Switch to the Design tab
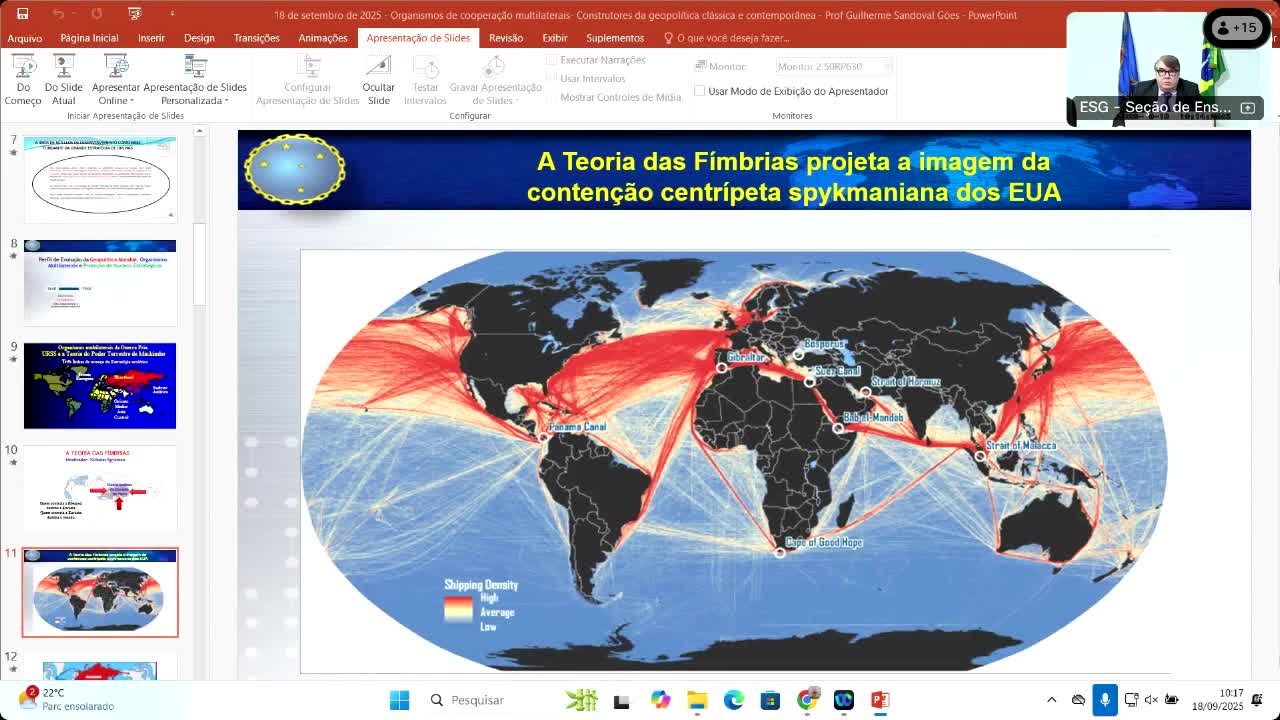 tap(199, 38)
